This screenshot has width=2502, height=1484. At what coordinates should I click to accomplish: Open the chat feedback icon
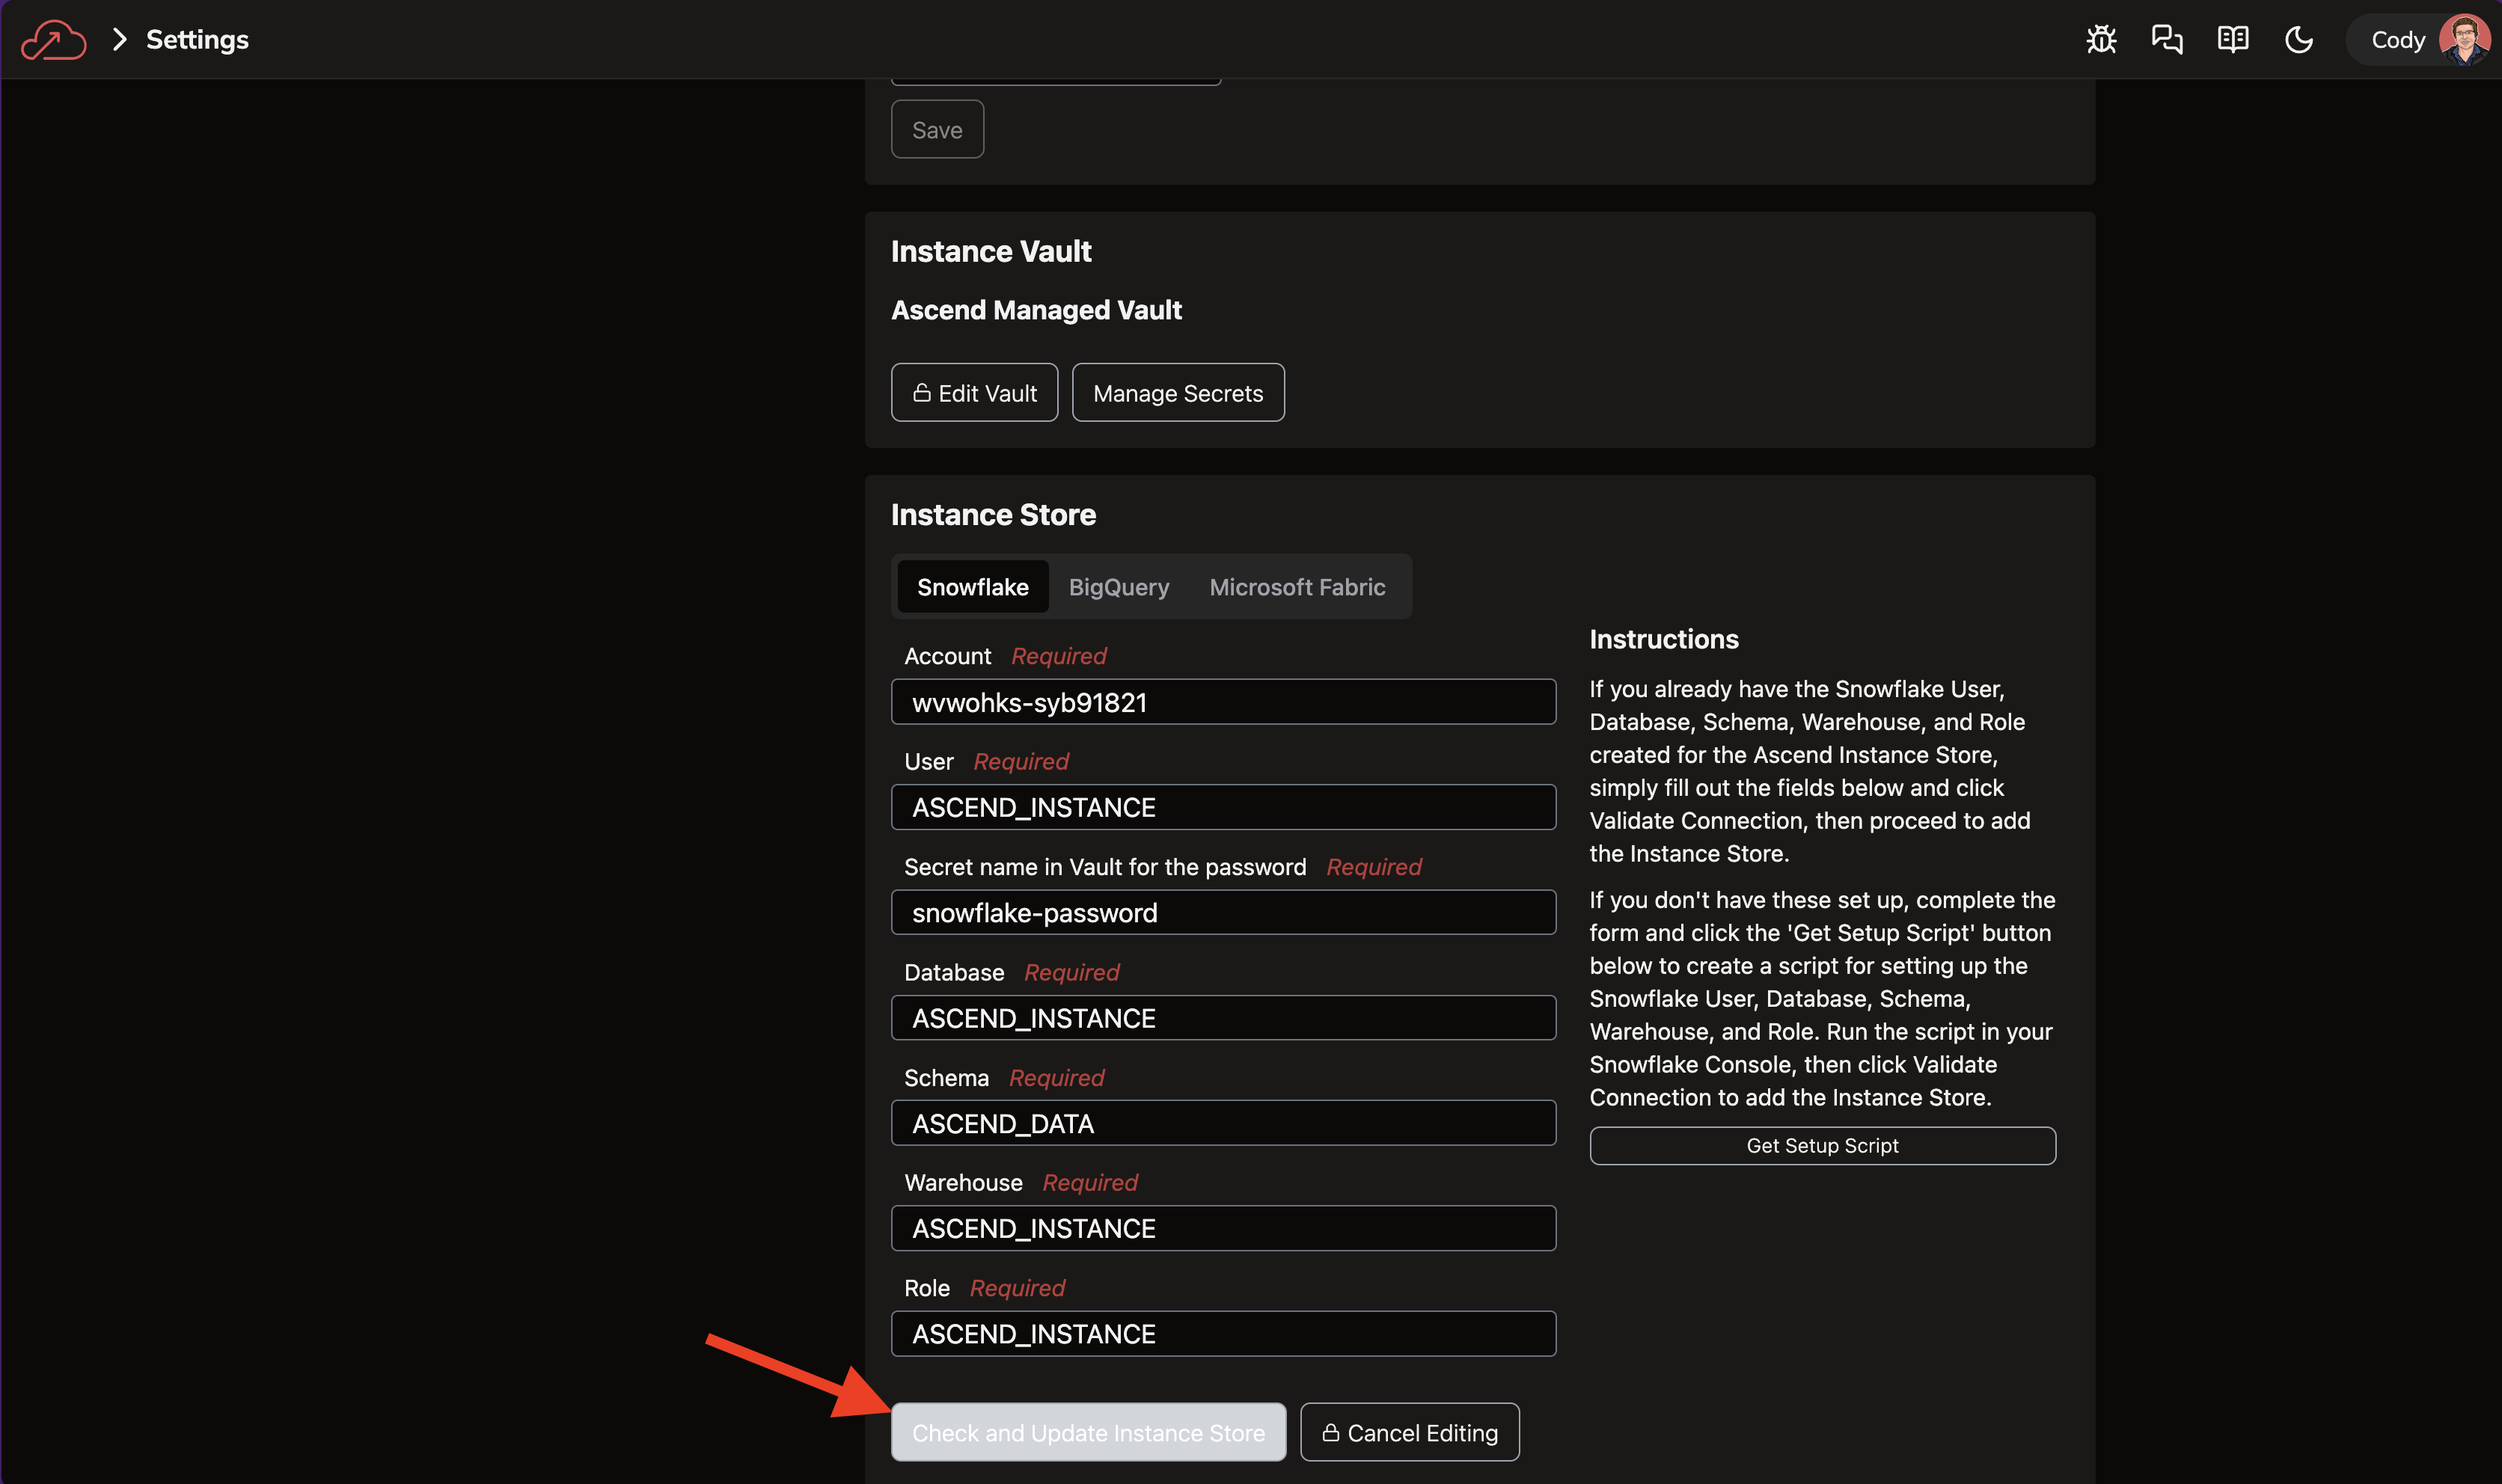pos(2167,40)
